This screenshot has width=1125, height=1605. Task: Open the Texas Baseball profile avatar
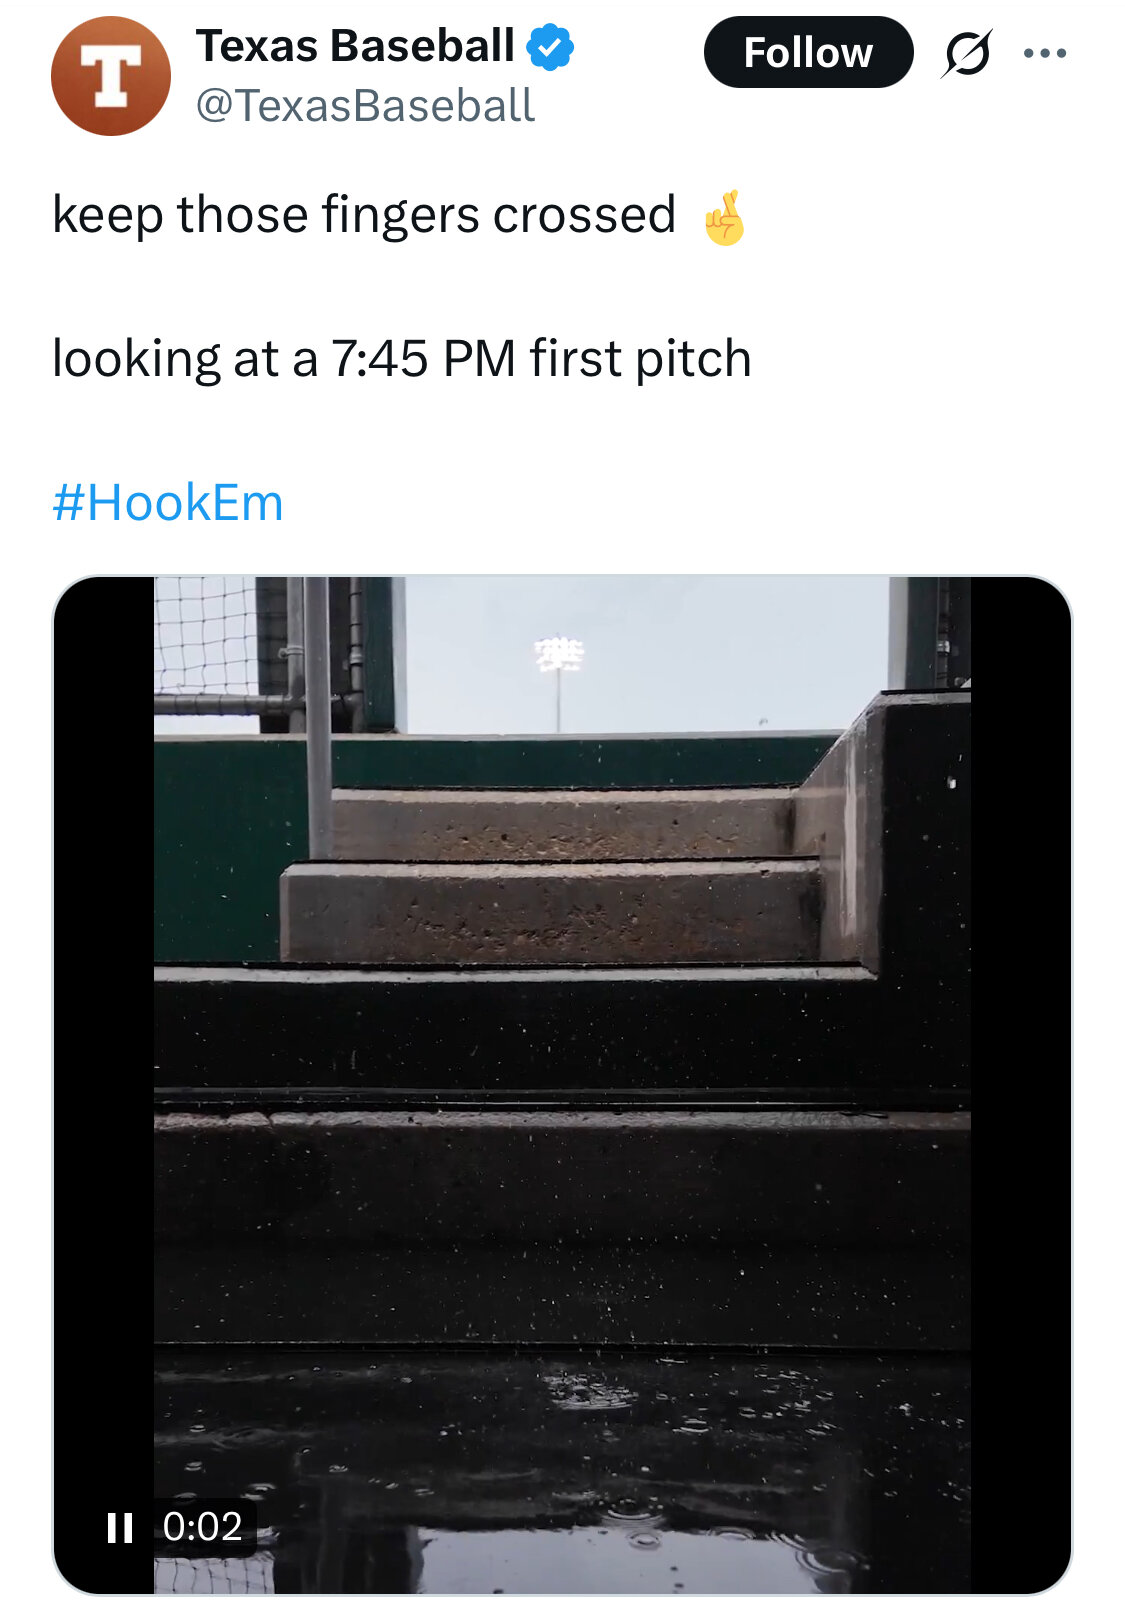click(110, 76)
